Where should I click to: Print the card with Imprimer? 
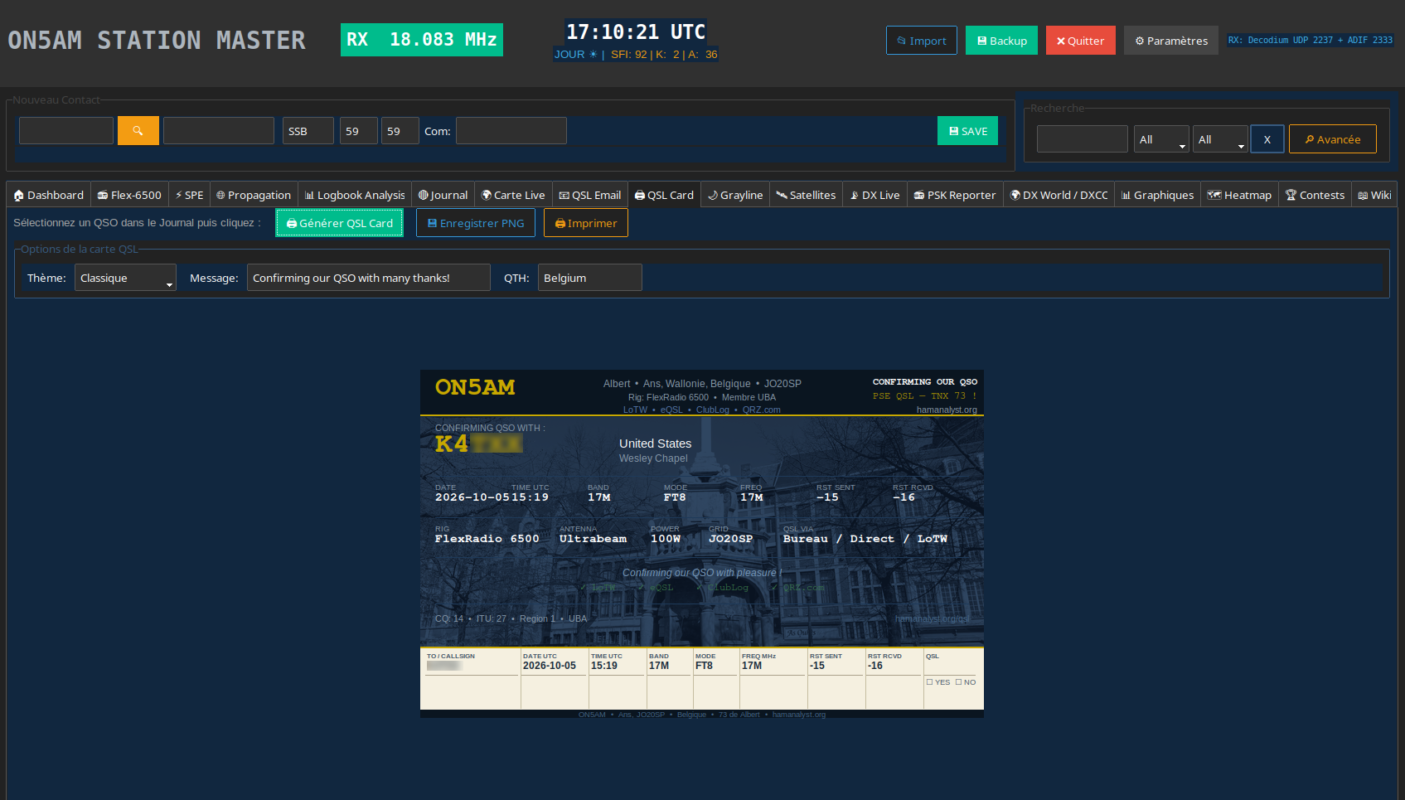coord(586,223)
